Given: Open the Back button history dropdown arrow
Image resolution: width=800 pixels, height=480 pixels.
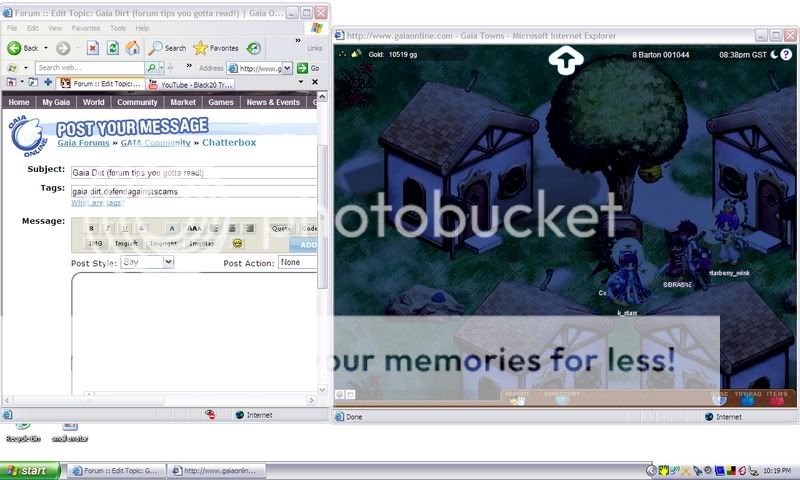Looking at the screenshot, I should coord(45,48).
